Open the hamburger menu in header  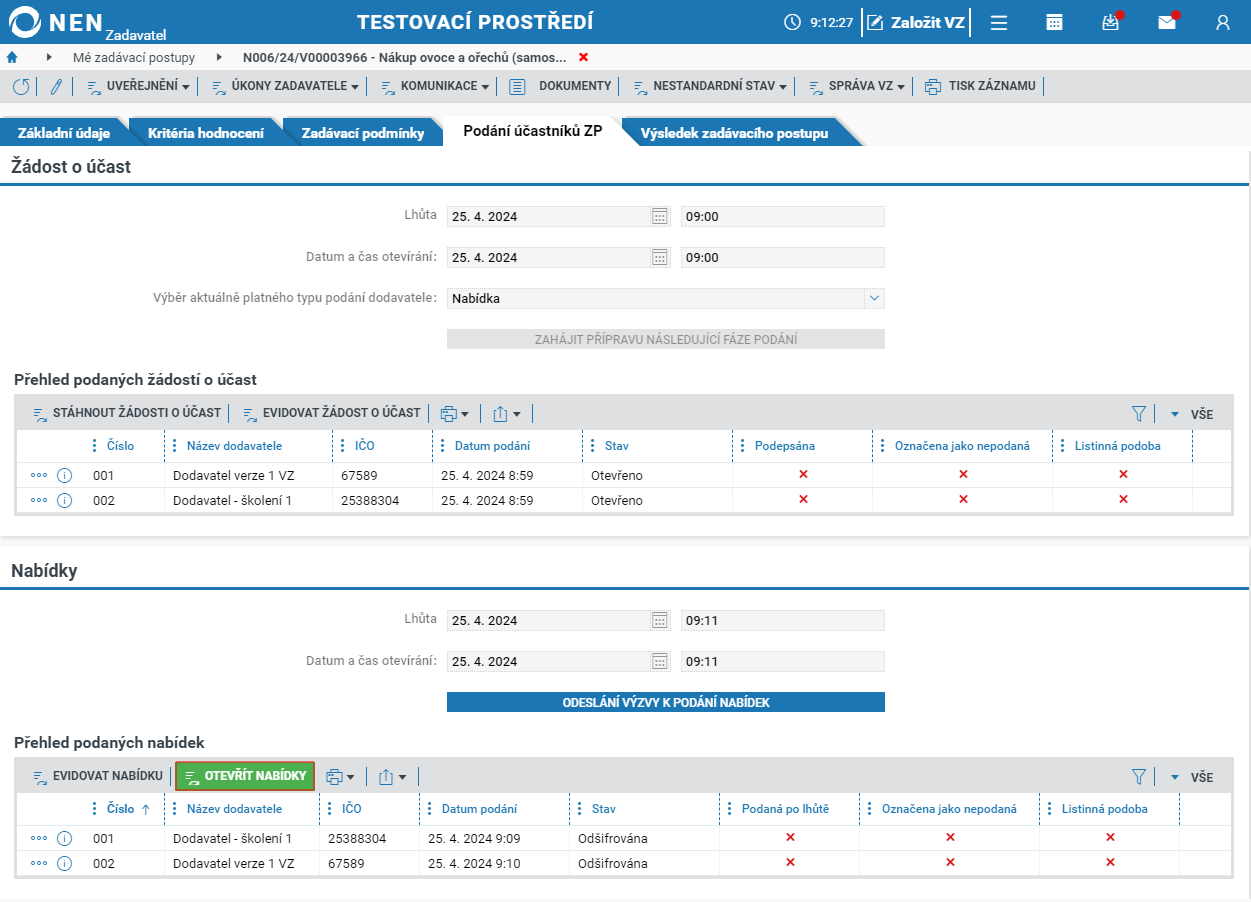click(x=998, y=22)
